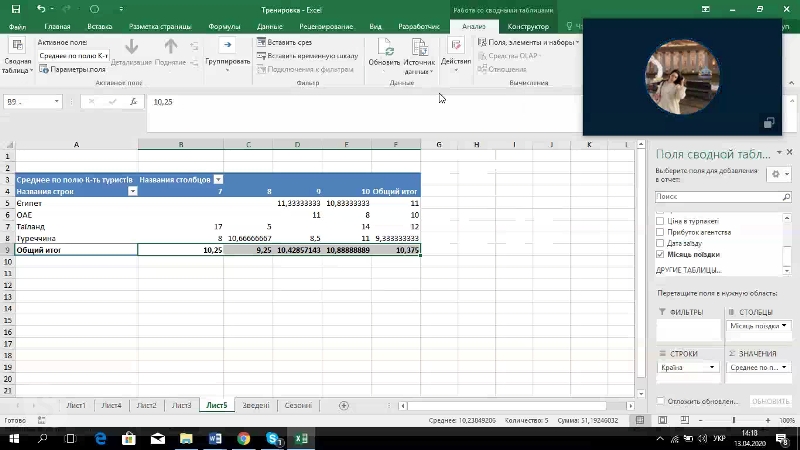Click the Insert Slicer (Вставить срез) icon
Viewport: 800px width, 450px height.
(262, 42)
